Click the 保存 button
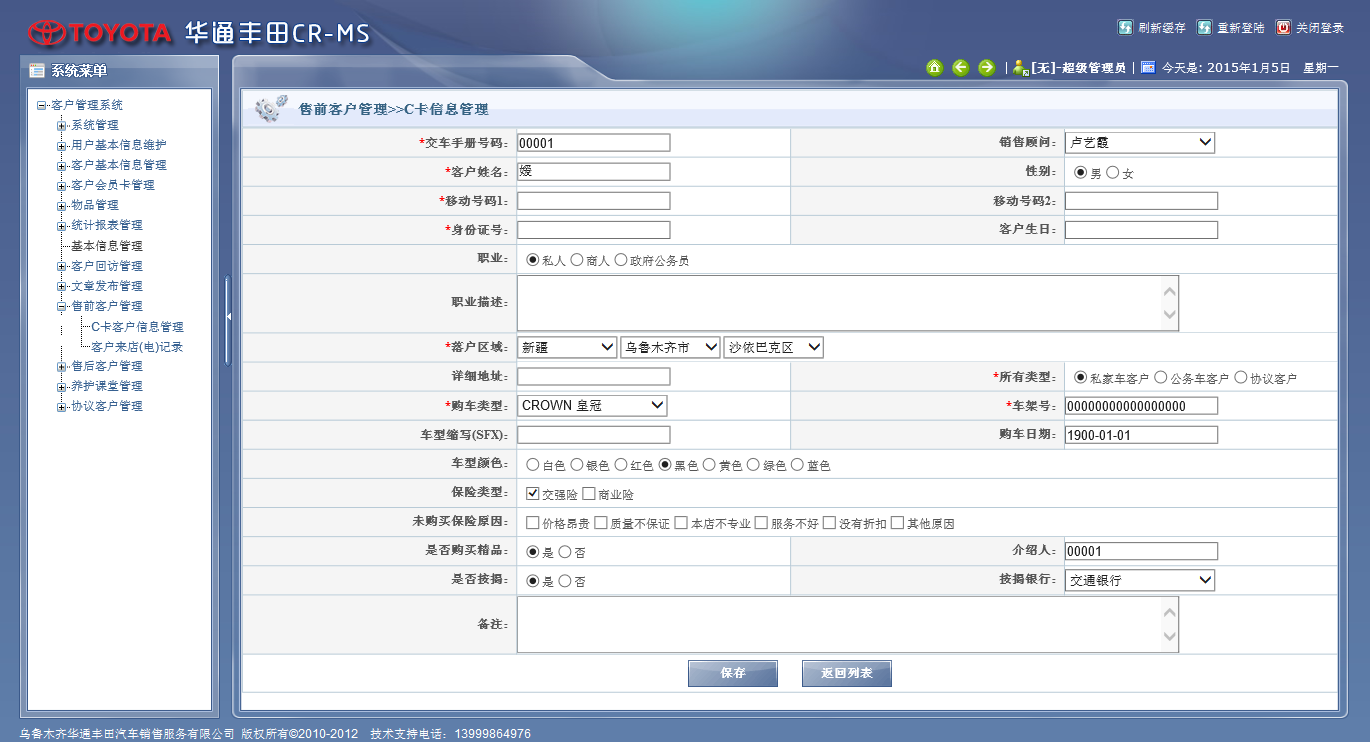 coord(732,674)
